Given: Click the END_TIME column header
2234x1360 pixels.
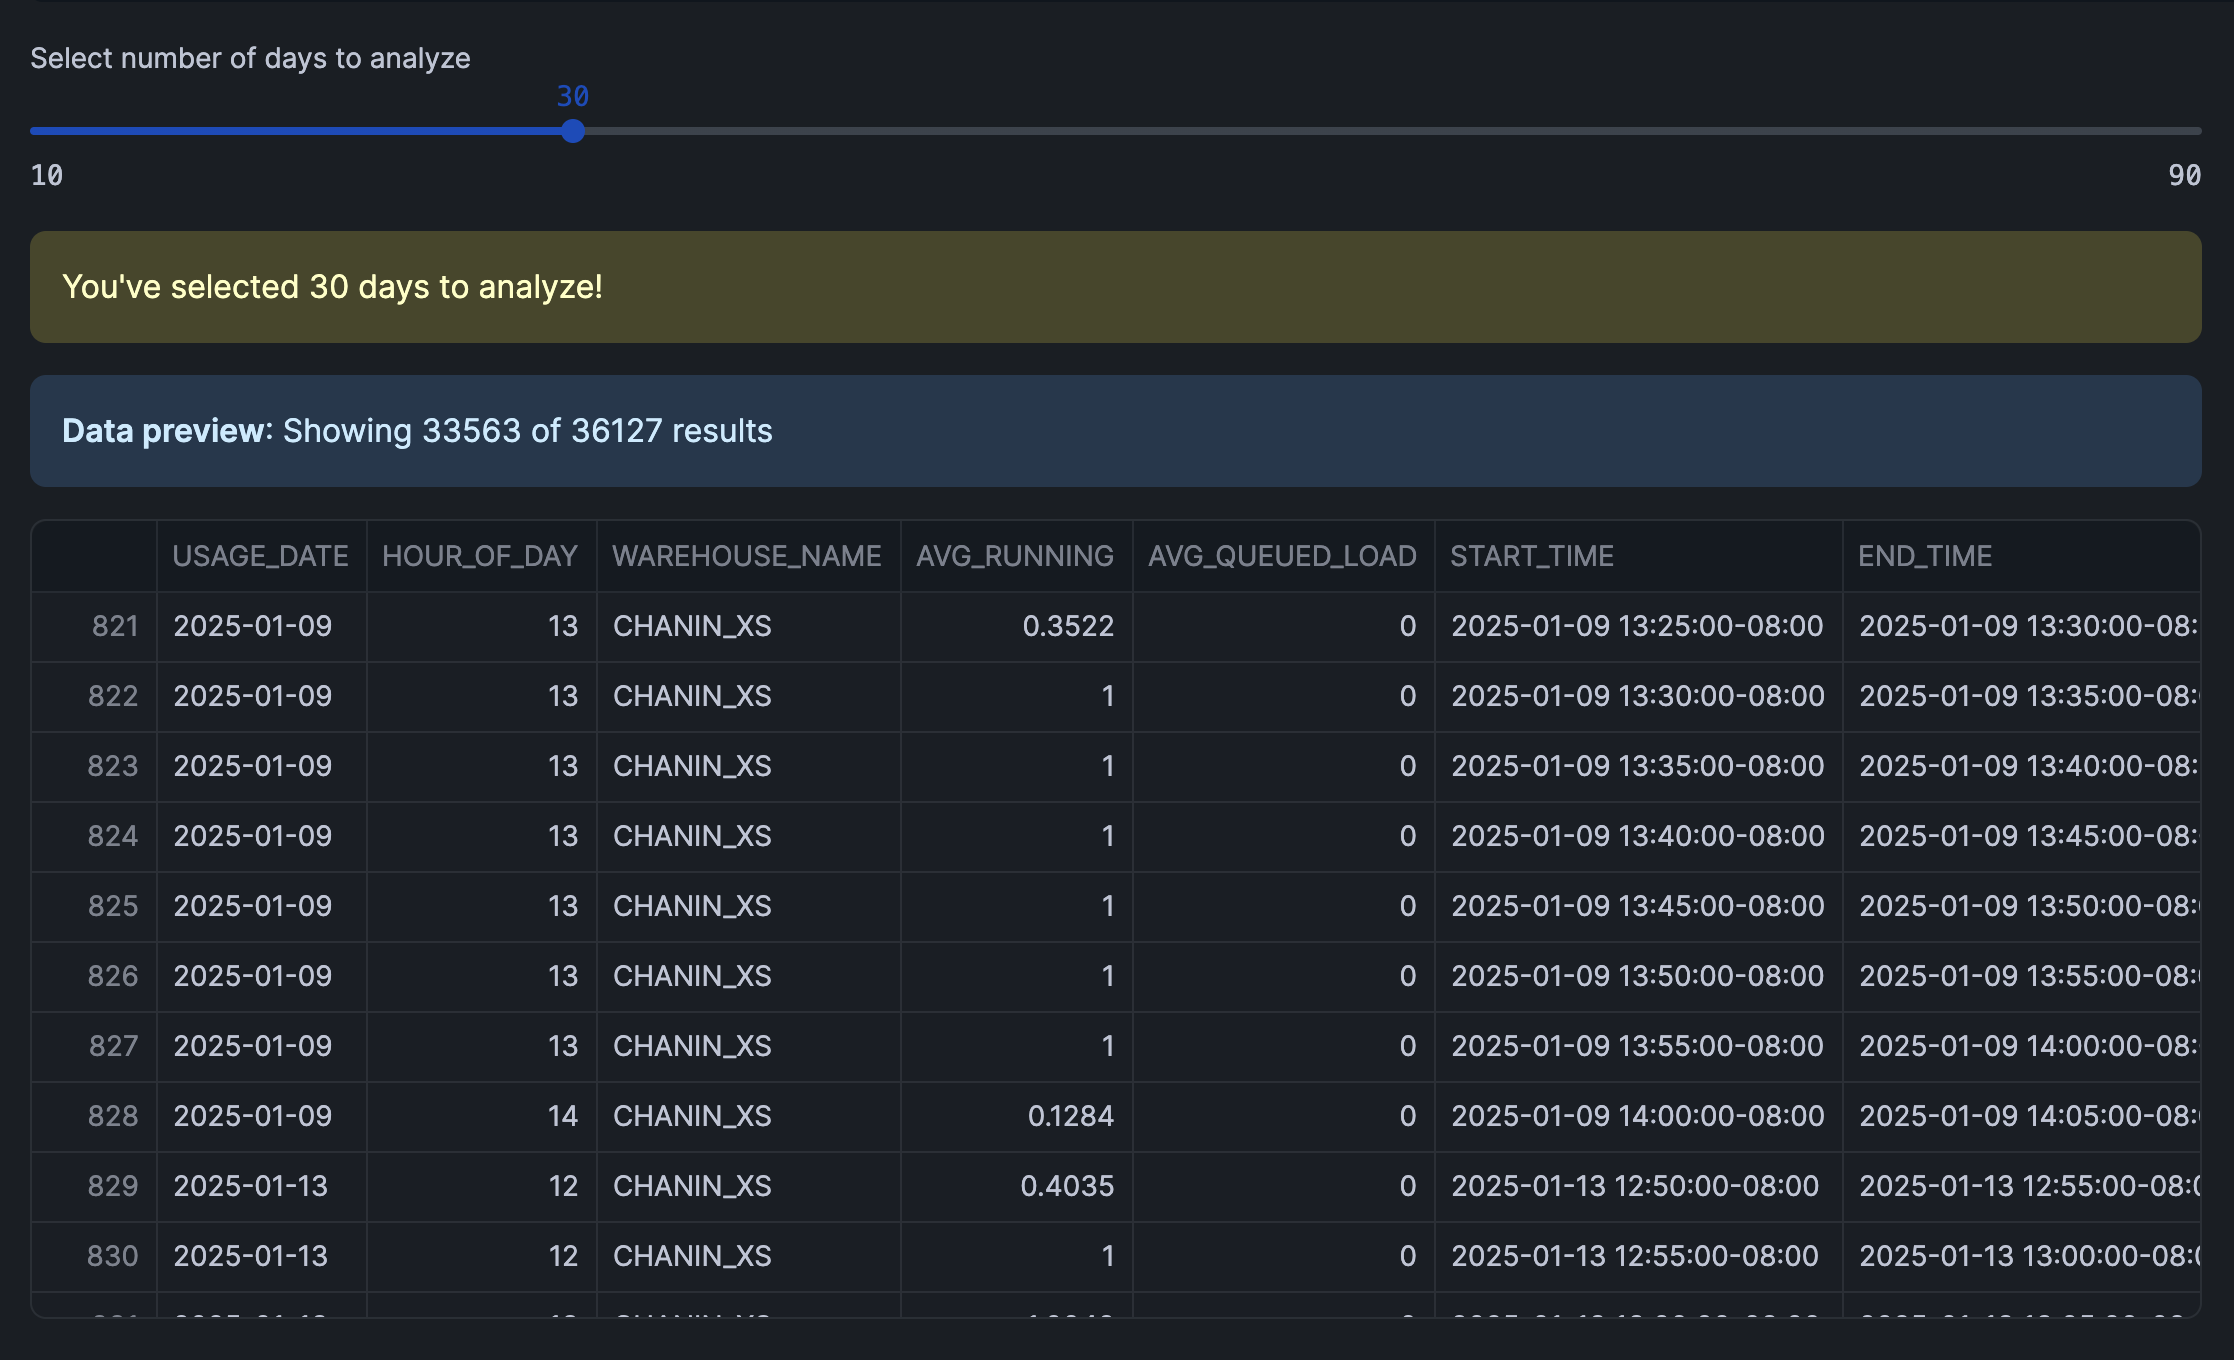Looking at the screenshot, I should (1925, 556).
